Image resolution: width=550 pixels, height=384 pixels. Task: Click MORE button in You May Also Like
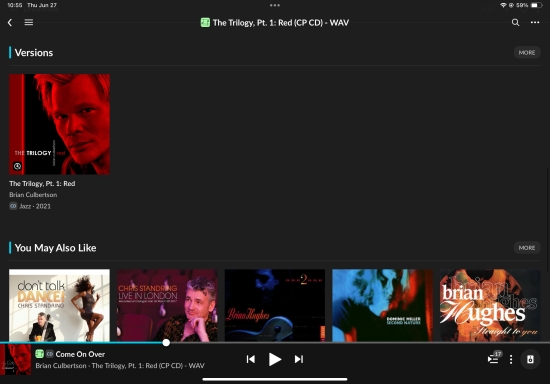coord(527,248)
